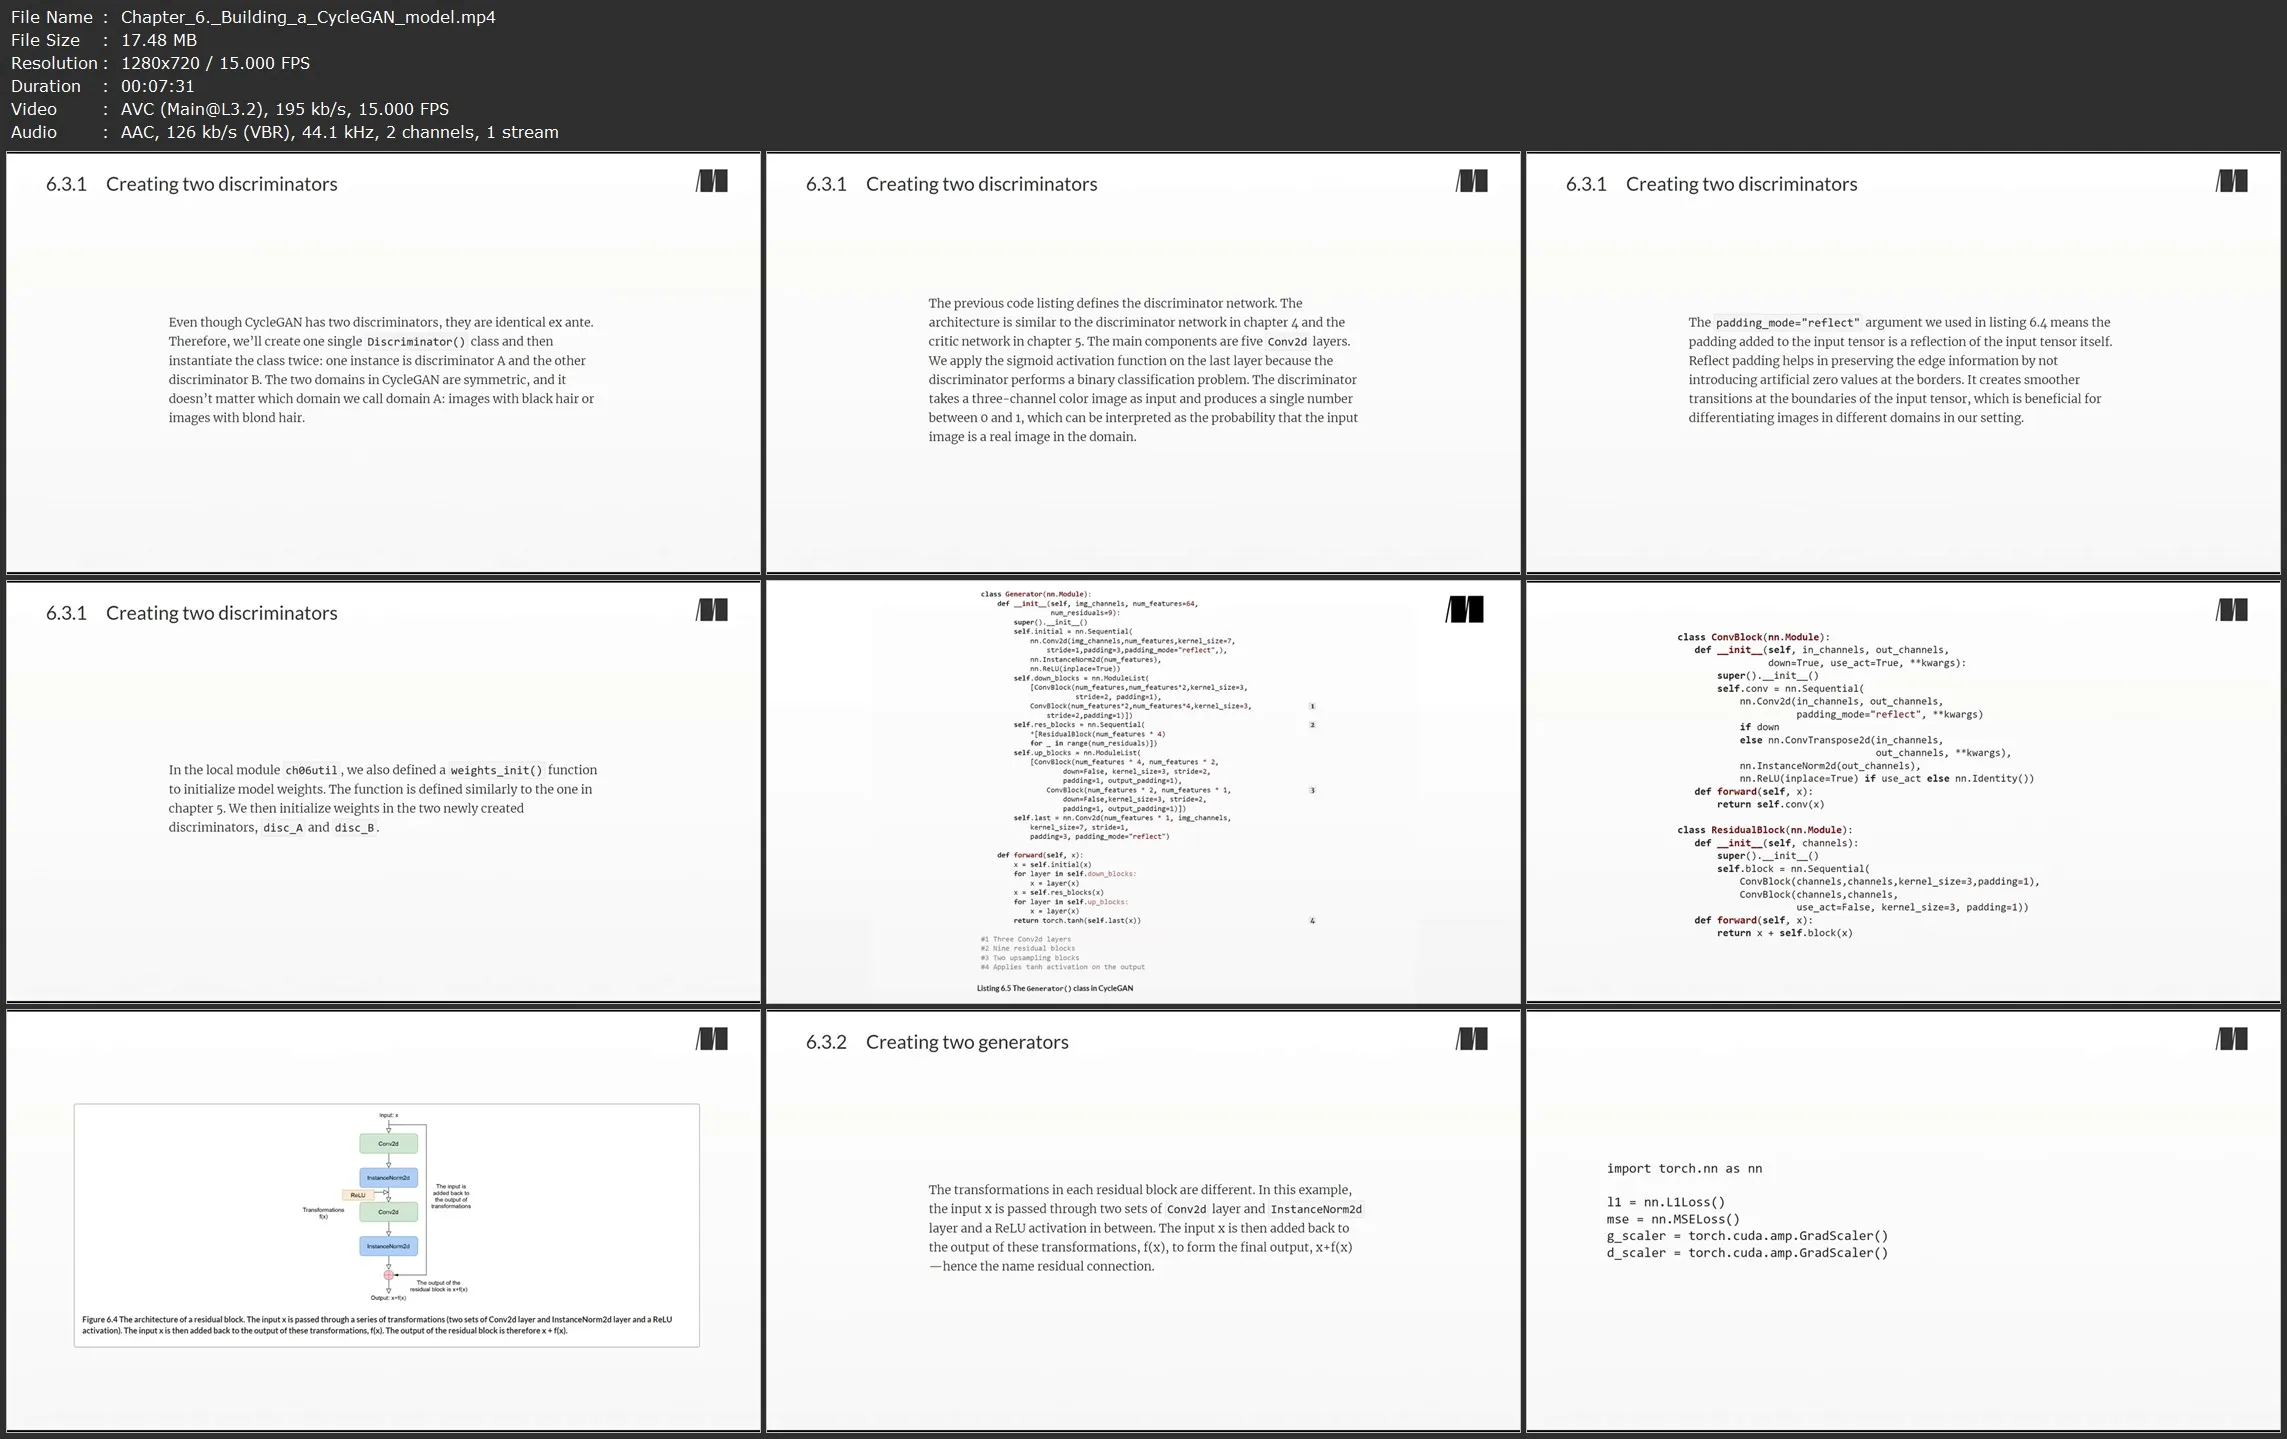2287x1439 pixels.
Task: Click the inline code padding_mode="reflect" in the paragraph
Action: 1788,323
